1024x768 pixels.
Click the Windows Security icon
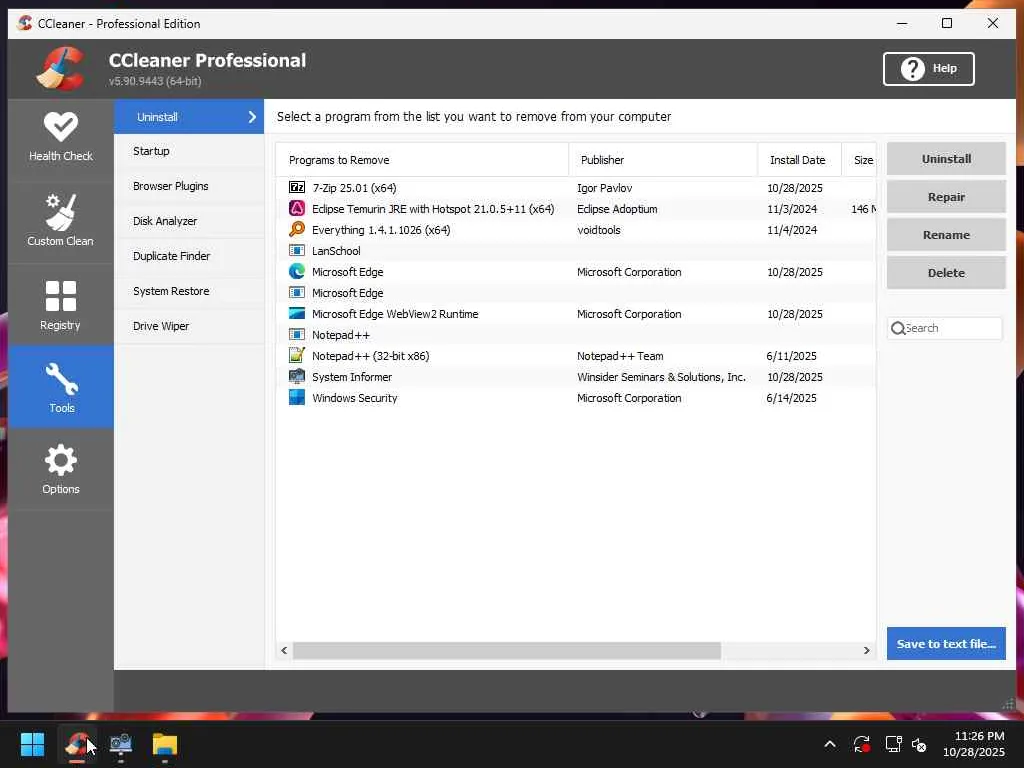pyautogui.click(x=296, y=397)
